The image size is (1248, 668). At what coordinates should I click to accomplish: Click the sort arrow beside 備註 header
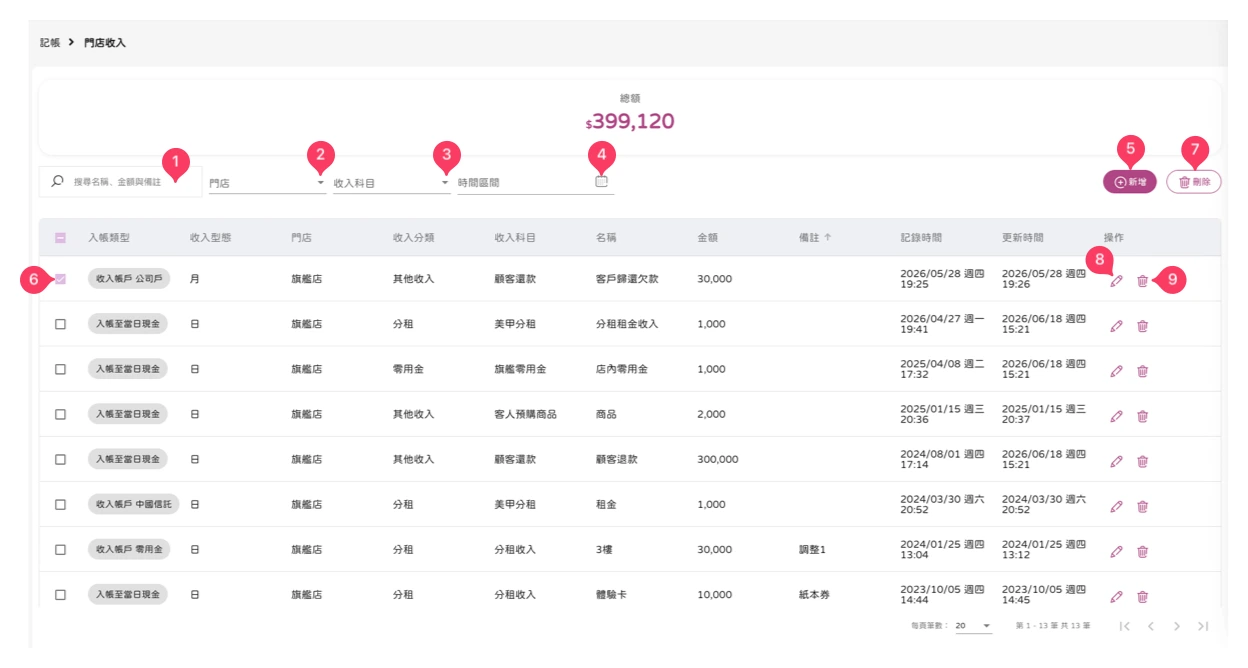827,238
